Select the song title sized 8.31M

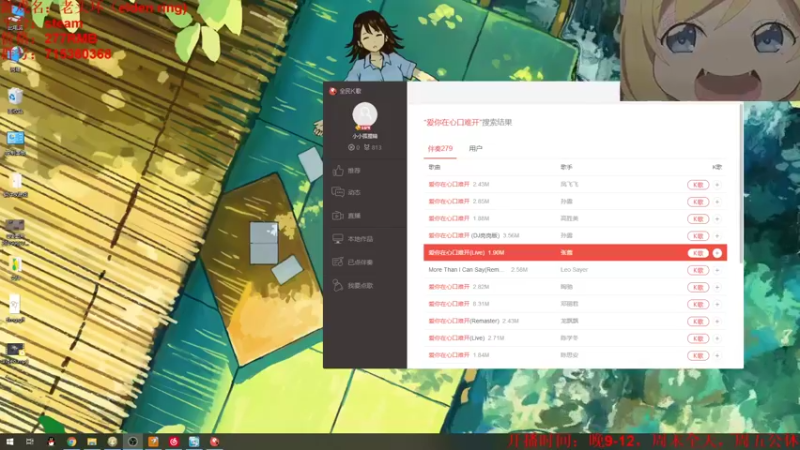(449, 304)
